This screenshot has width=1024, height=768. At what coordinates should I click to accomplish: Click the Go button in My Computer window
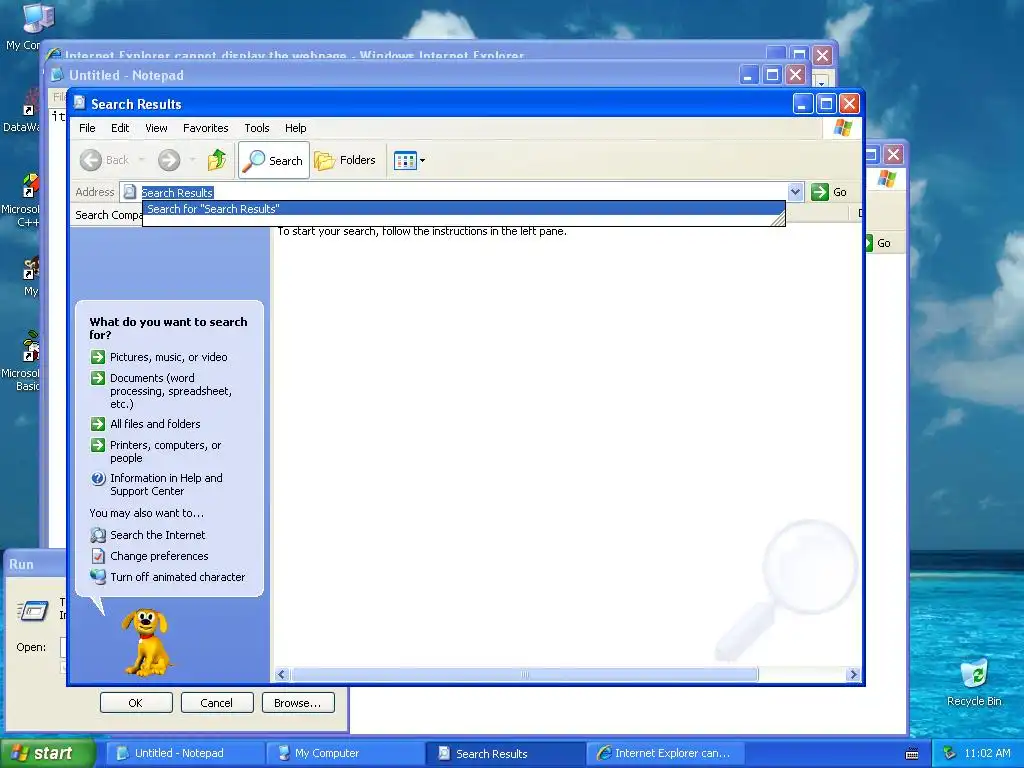(x=878, y=243)
